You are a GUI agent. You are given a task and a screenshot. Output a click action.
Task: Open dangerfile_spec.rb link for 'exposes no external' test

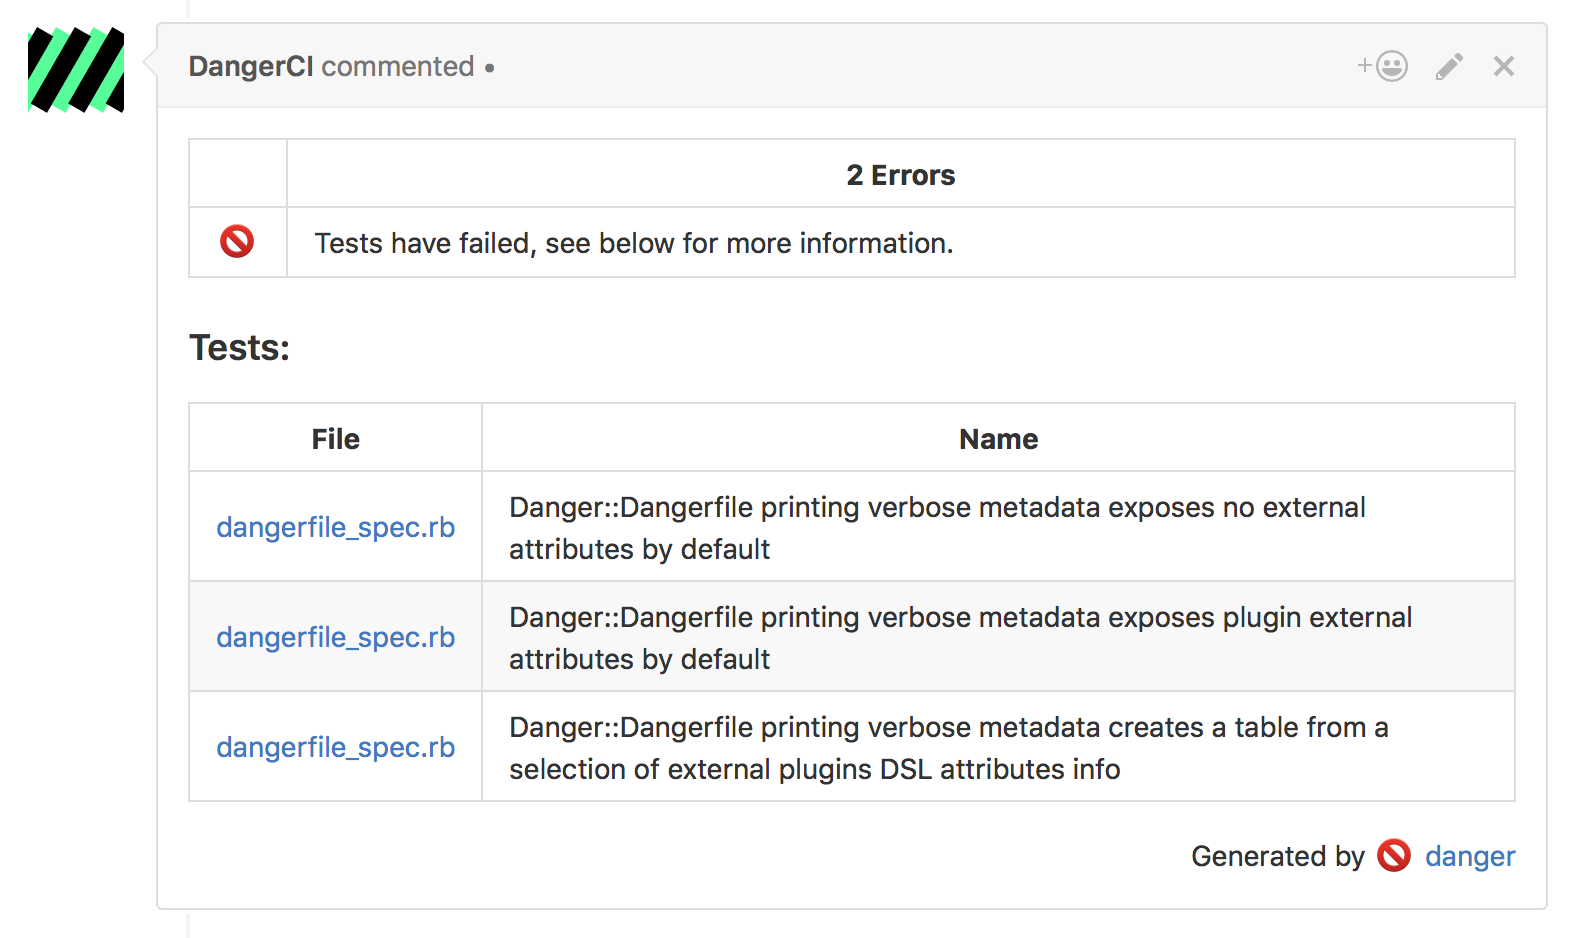[x=336, y=527]
